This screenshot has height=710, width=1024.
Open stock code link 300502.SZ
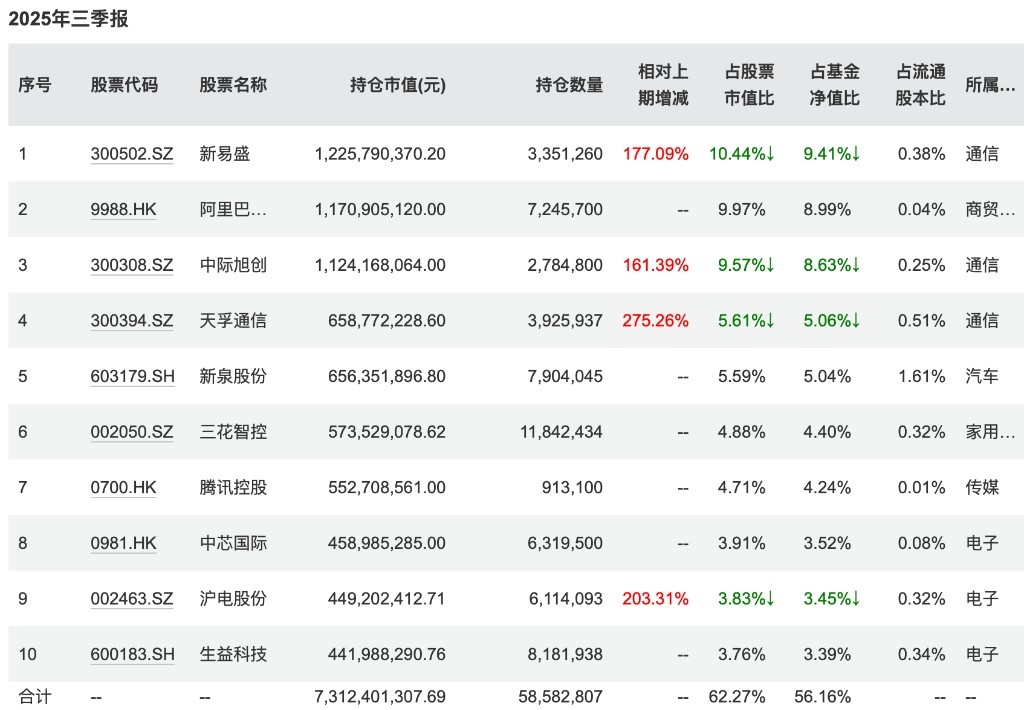tap(132, 154)
